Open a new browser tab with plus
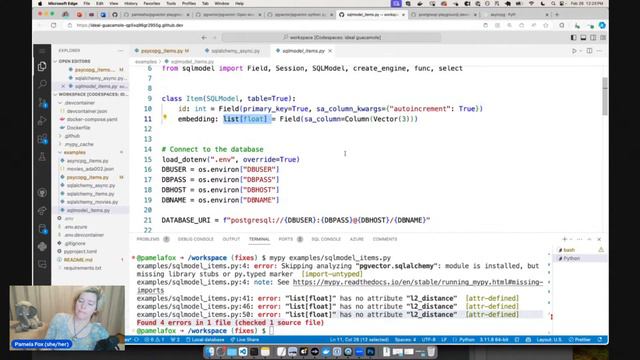Viewport: 640px width, 360px height. click(557, 15)
